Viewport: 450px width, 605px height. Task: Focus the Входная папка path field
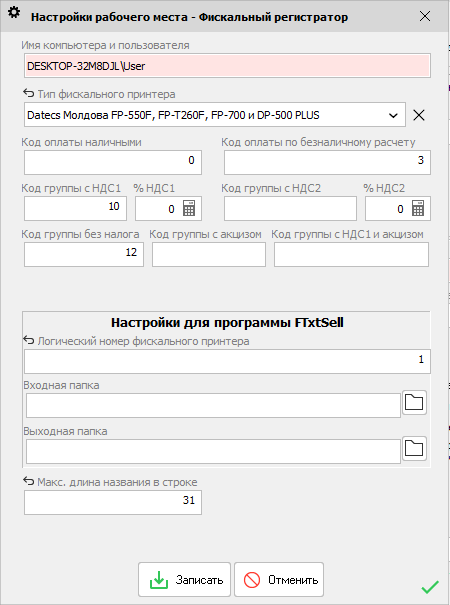pyautogui.click(x=213, y=406)
